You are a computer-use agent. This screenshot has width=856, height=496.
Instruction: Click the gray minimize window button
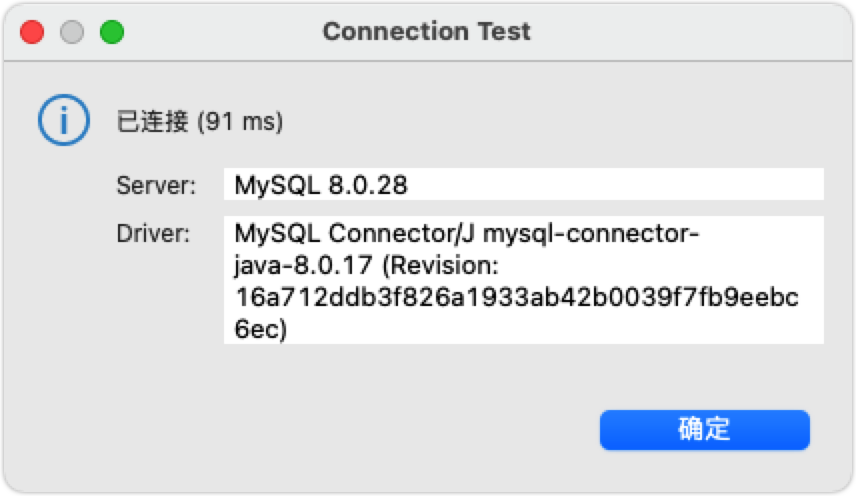coord(72,32)
